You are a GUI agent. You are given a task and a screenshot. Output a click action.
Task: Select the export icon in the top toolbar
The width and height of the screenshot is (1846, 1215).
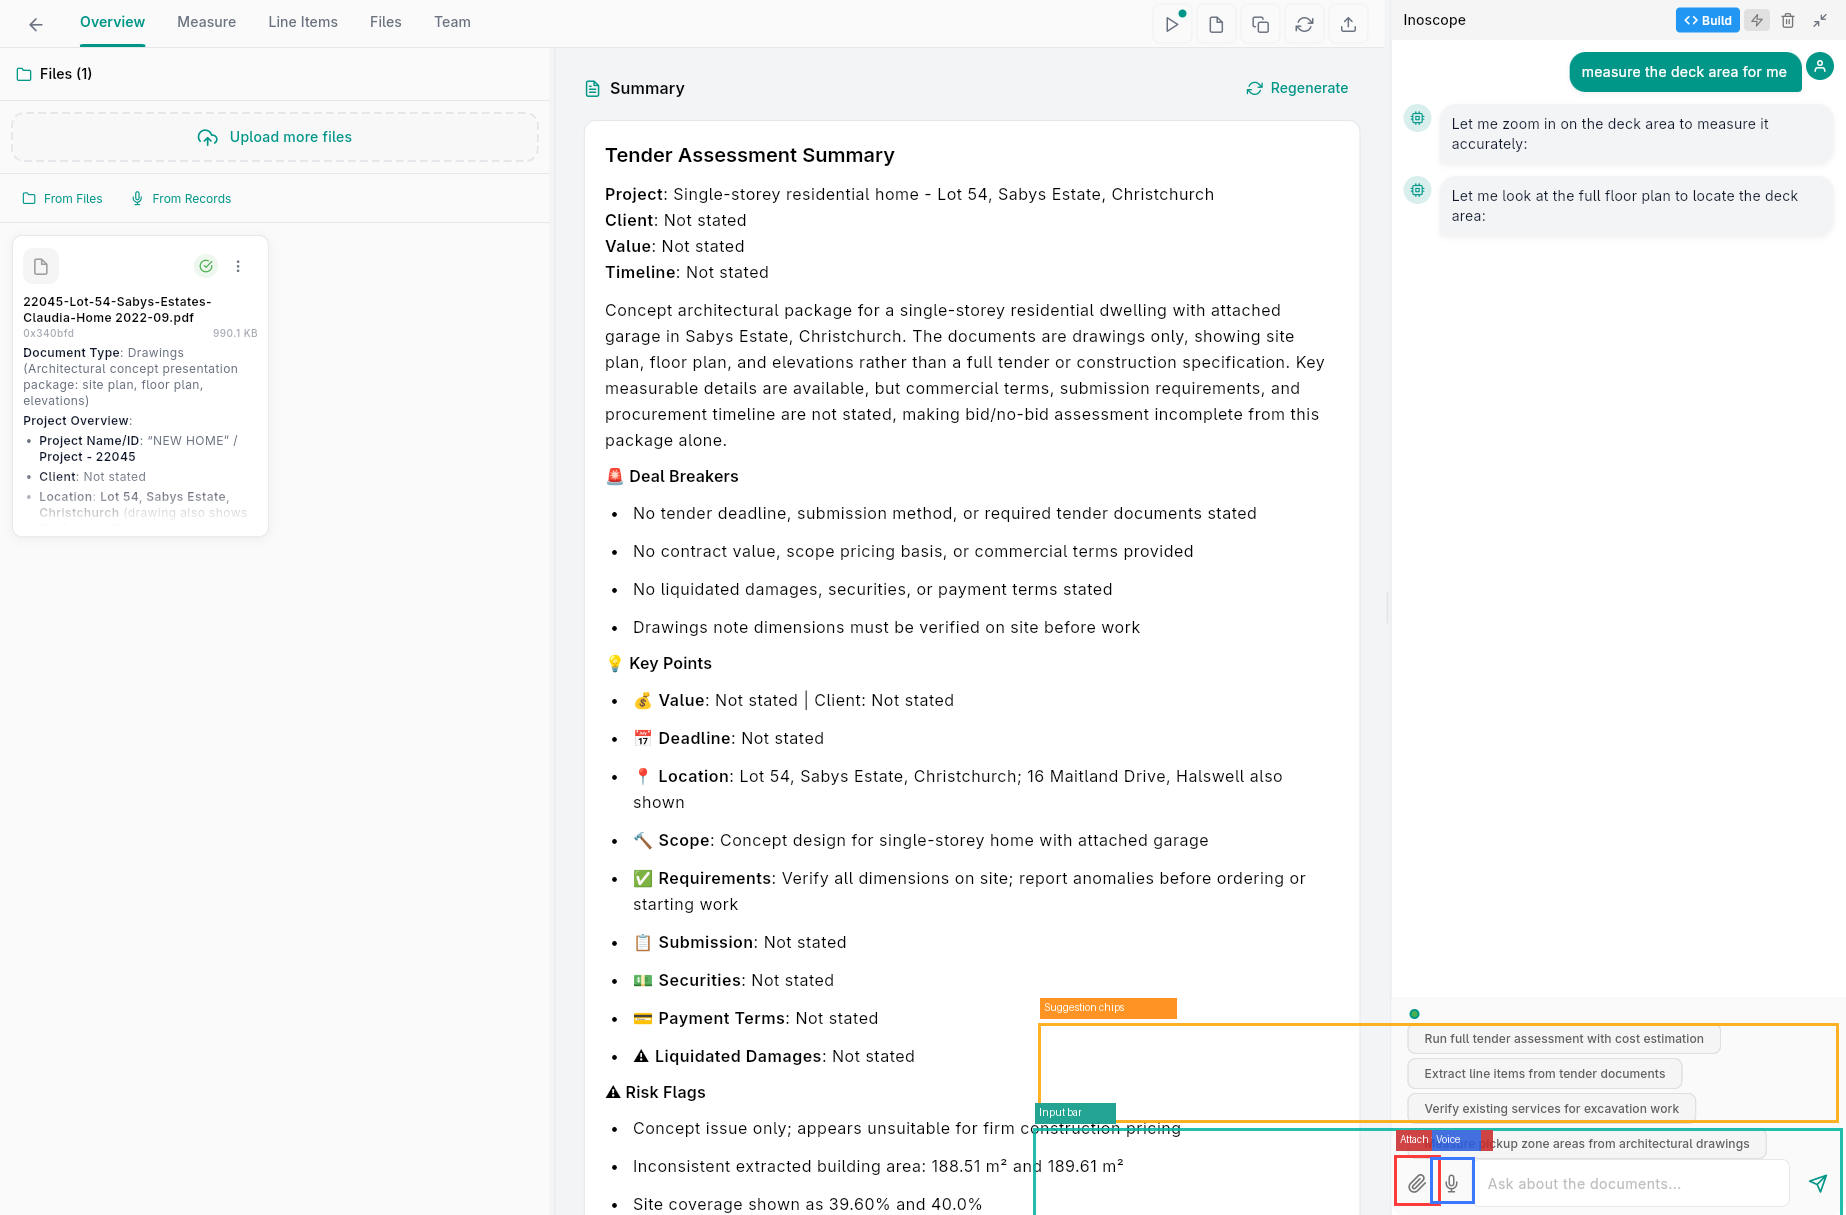pos(1348,23)
